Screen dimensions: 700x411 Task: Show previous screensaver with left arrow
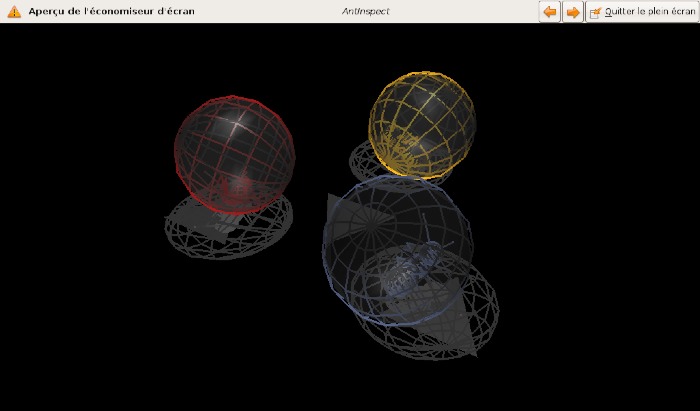(550, 12)
